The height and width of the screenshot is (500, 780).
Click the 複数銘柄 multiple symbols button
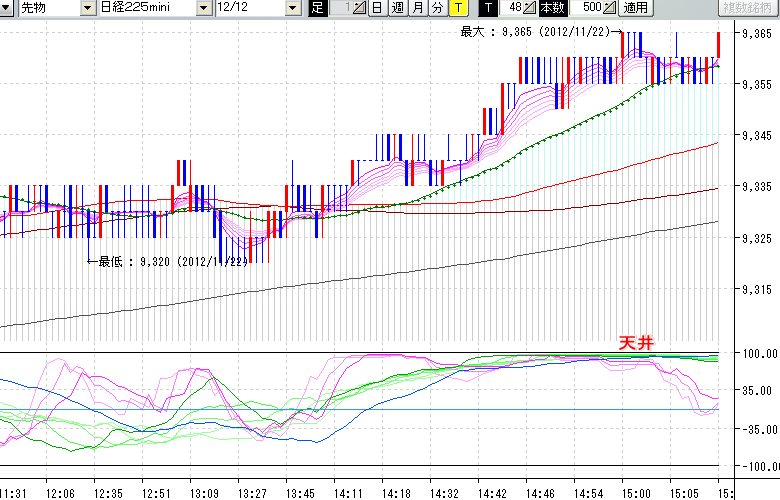pos(748,8)
